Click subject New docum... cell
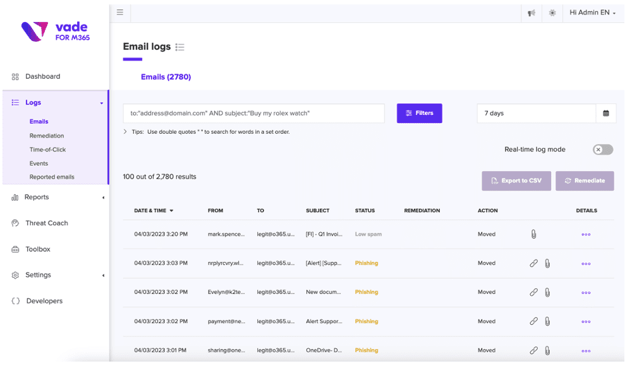 323,292
